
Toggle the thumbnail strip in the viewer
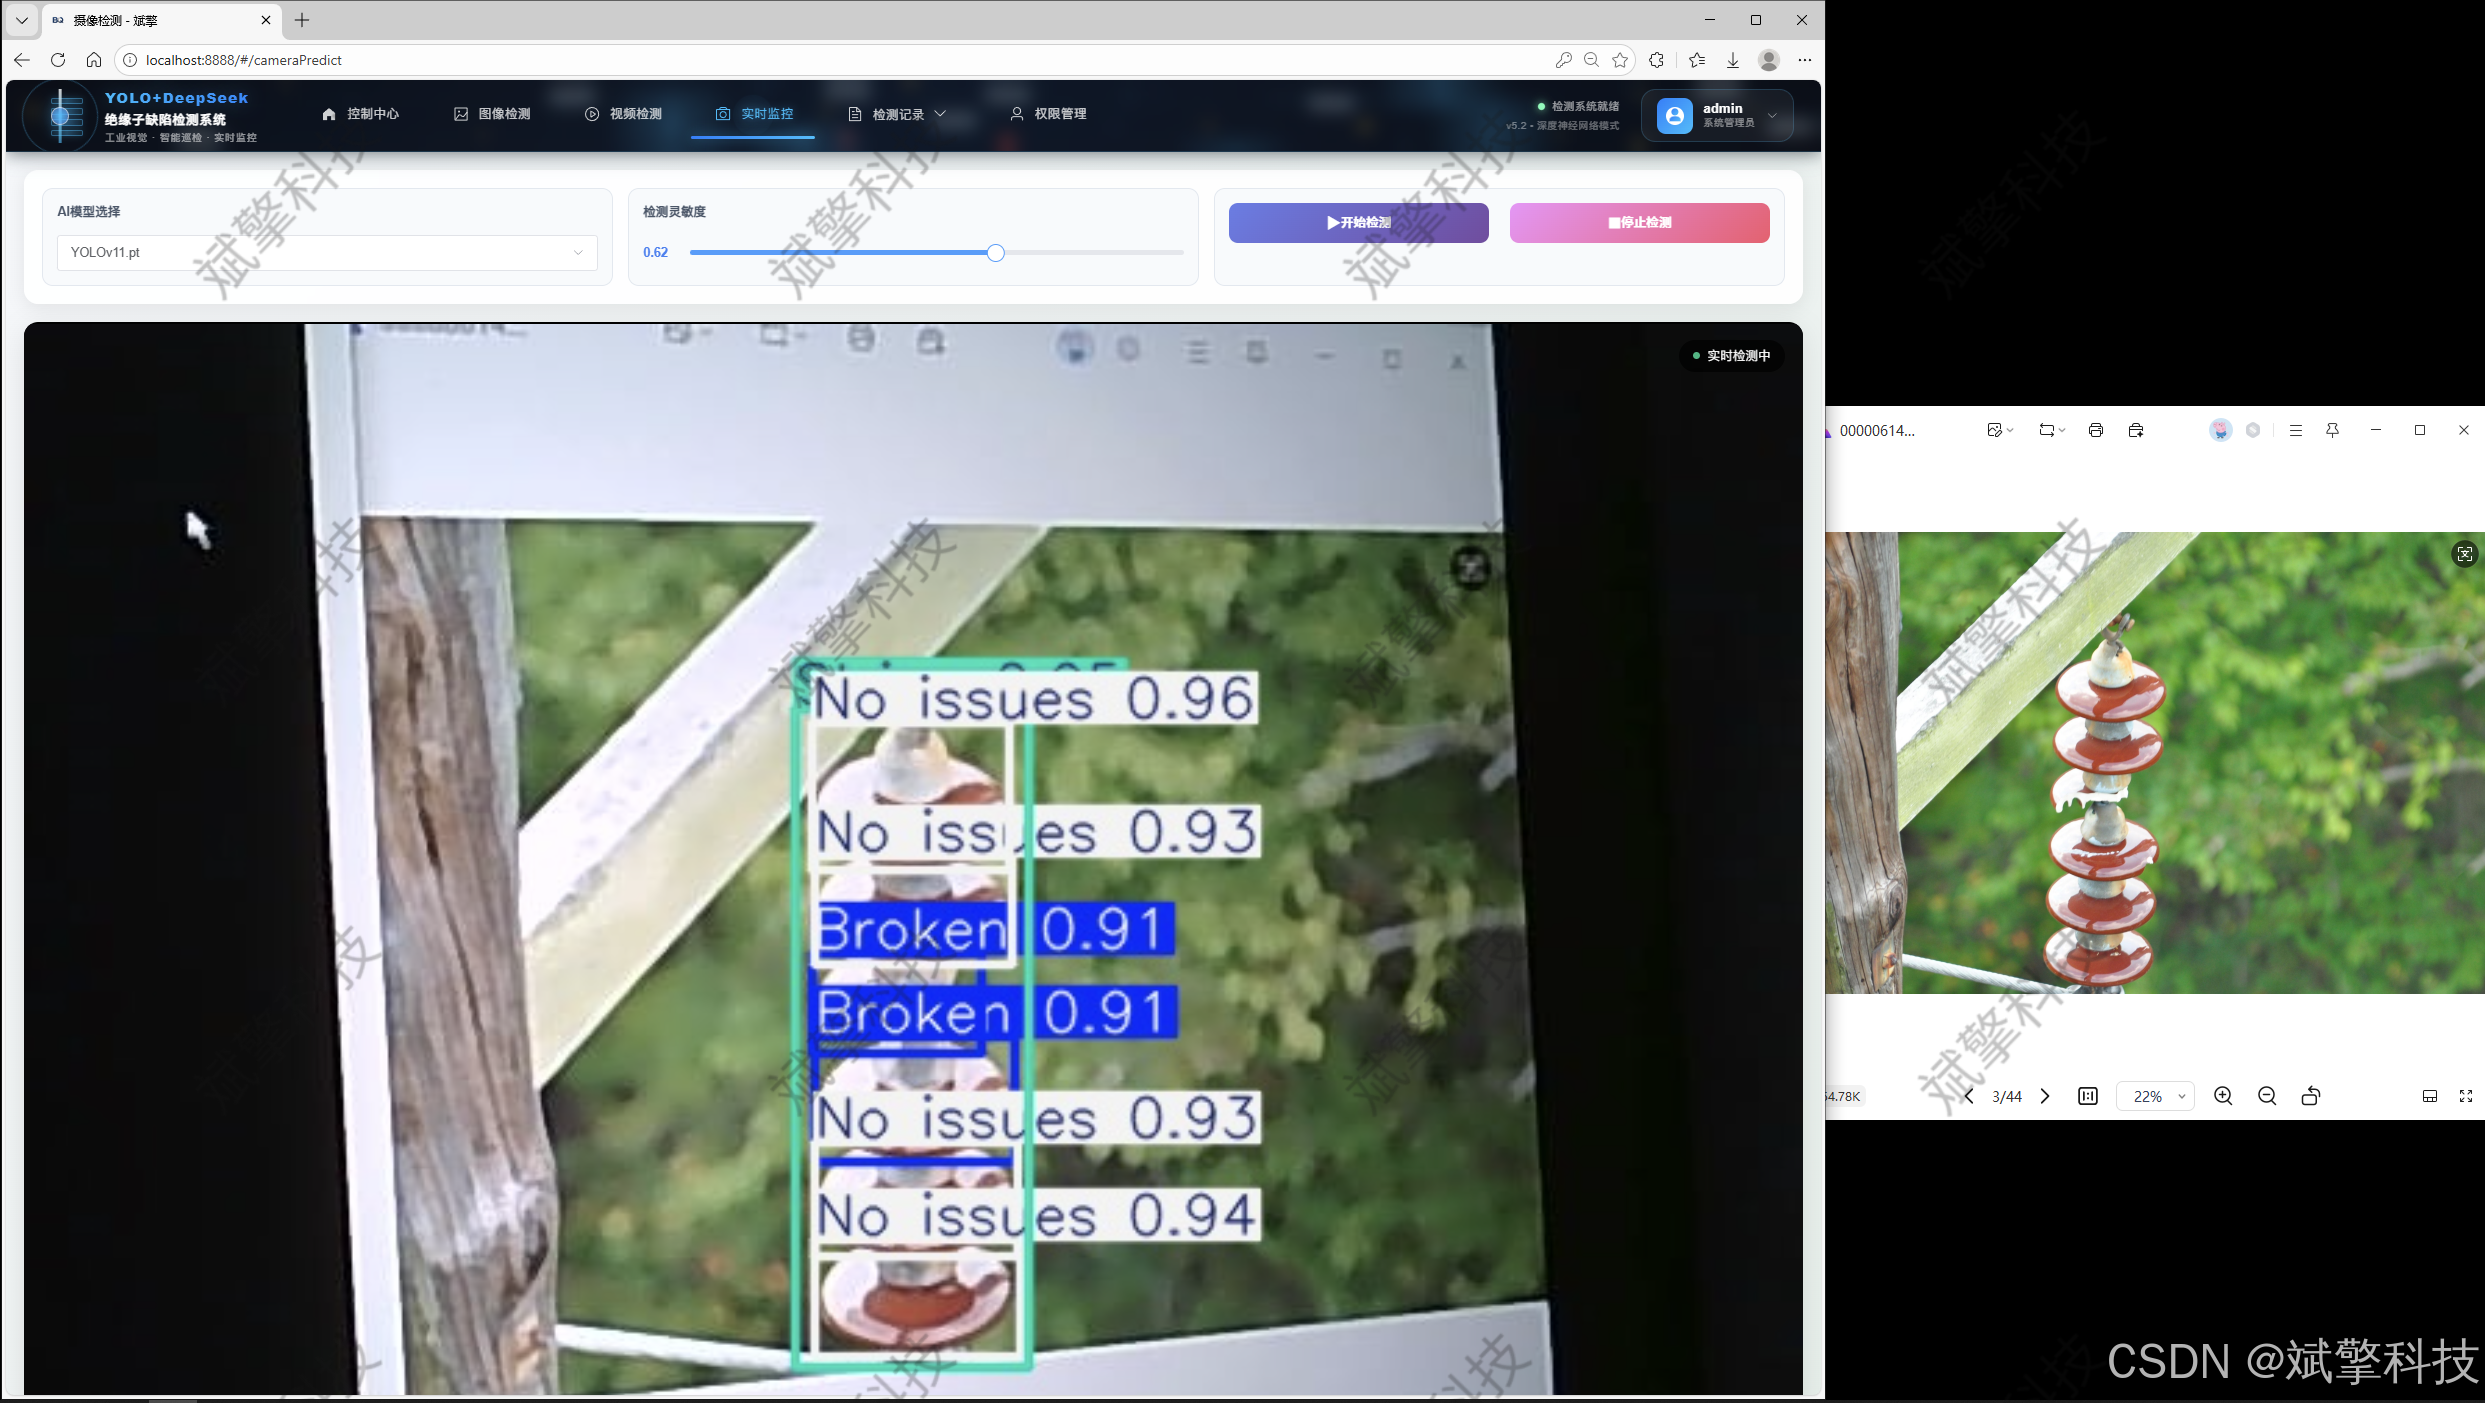[x=2430, y=1096]
